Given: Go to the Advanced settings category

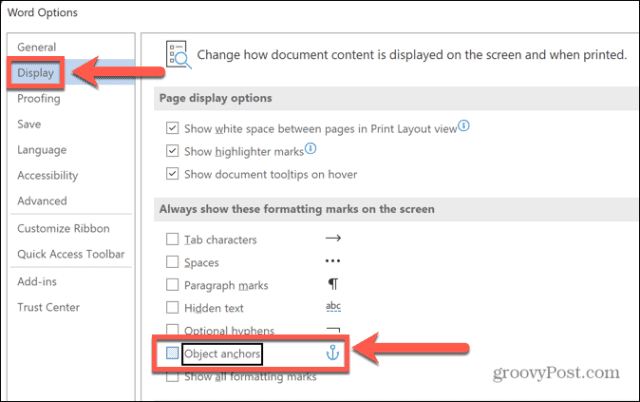Looking at the screenshot, I should click(x=42, y=201).
